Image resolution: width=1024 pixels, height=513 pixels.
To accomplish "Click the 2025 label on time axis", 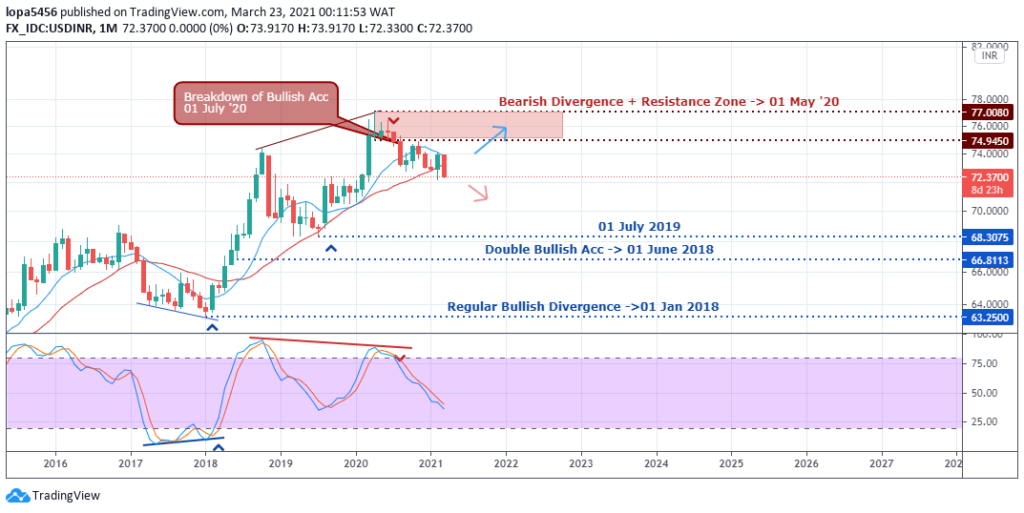I will [x=731, y=463].
